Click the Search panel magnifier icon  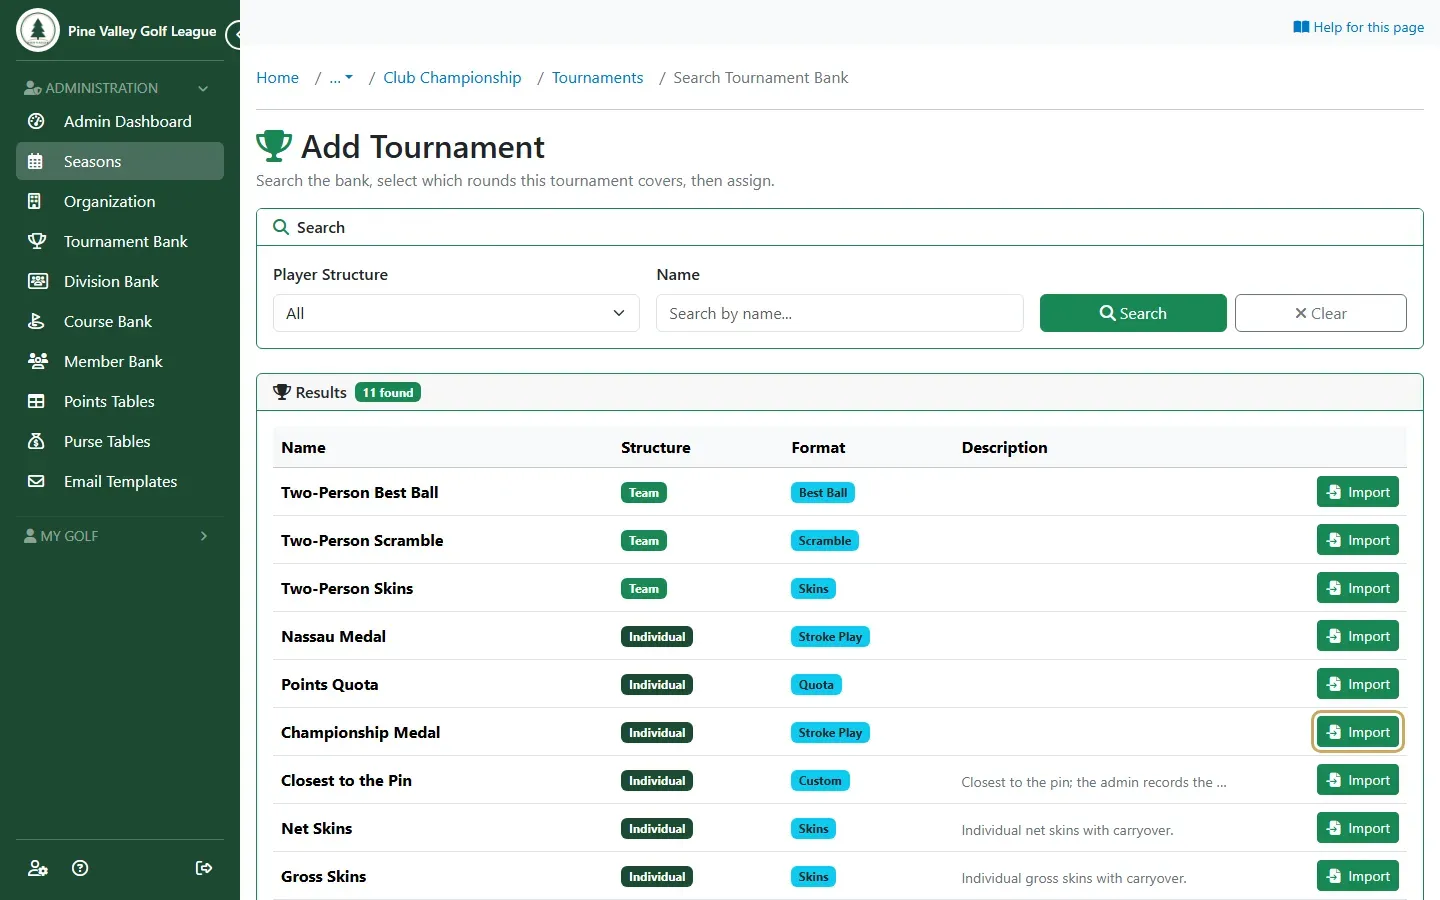point(281,227)
